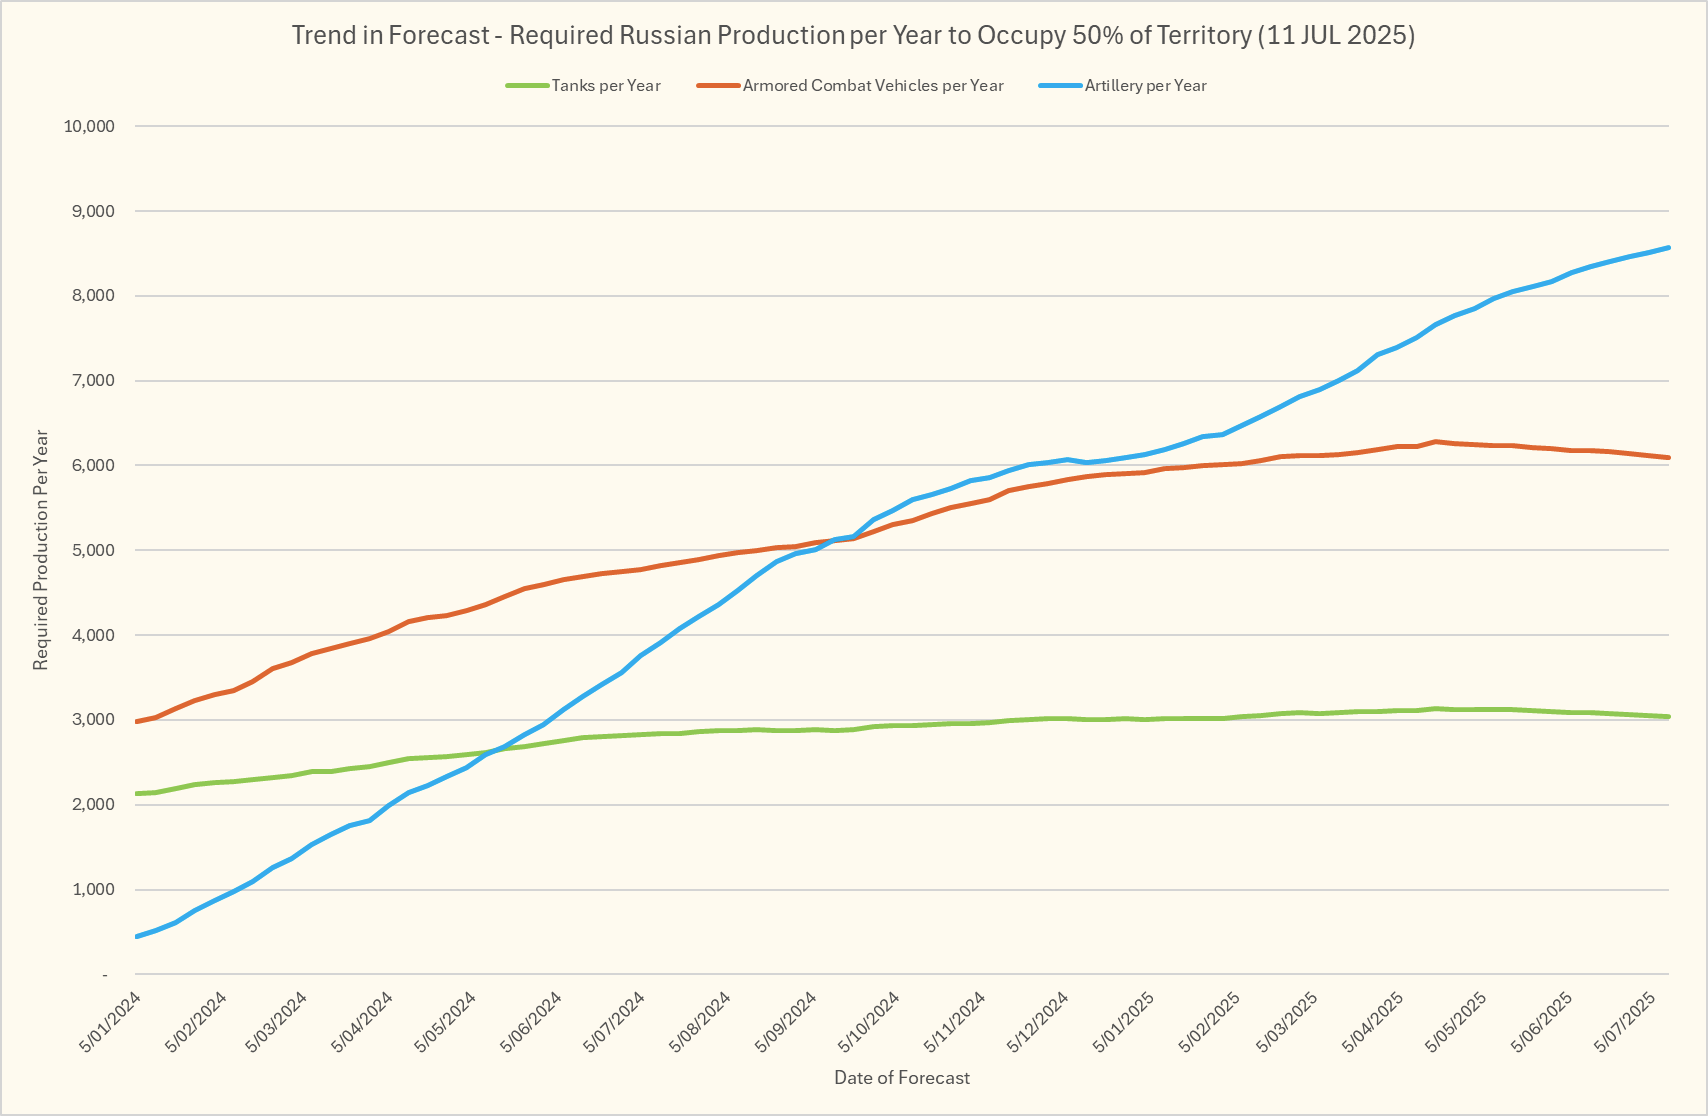Click the 5/09/2024 date label
The height and width of the screenshot is (1116, 1708).
pos(784,1021)
